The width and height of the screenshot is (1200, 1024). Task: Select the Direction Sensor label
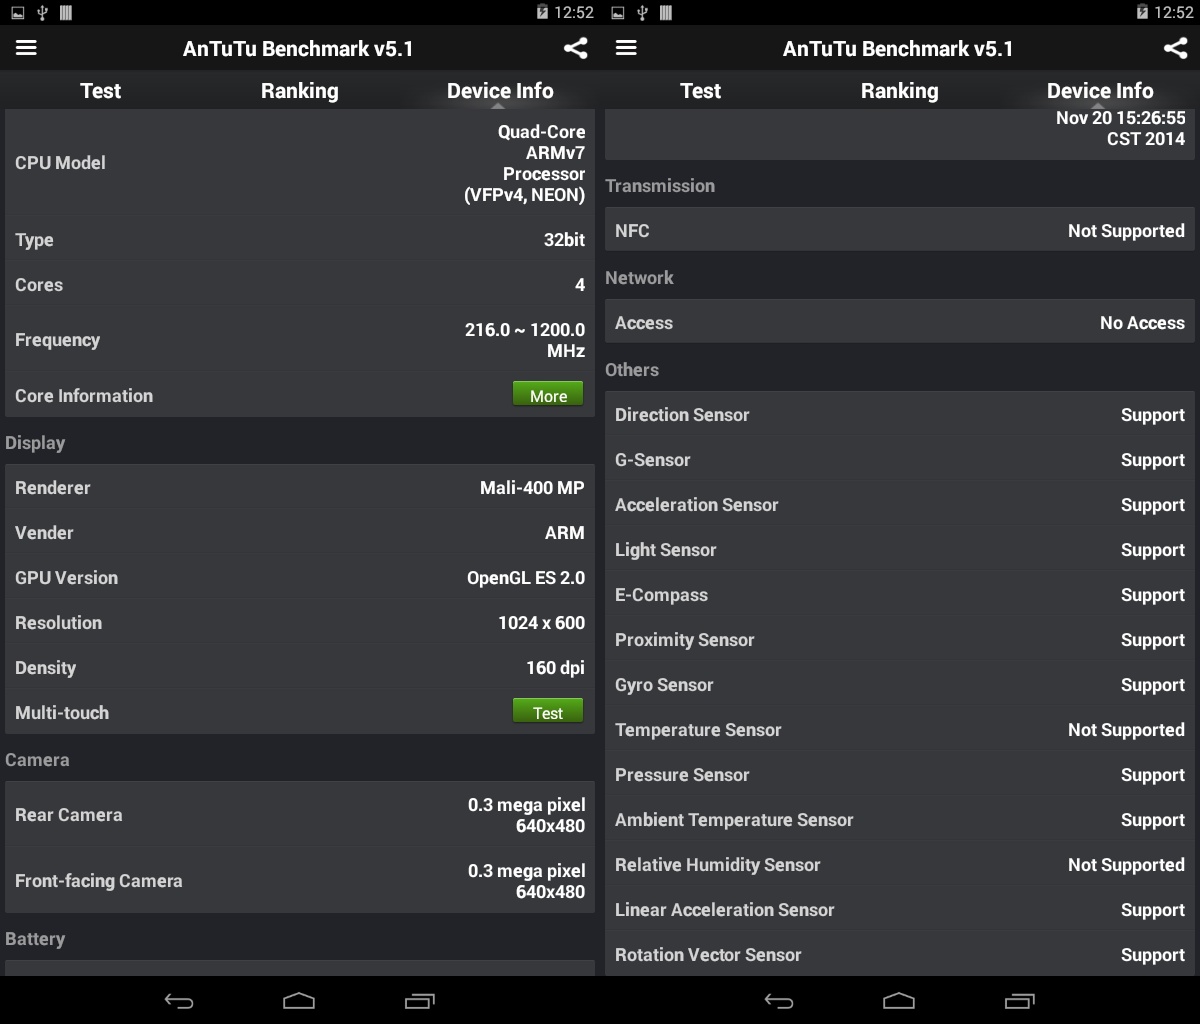tap(682, 415)
